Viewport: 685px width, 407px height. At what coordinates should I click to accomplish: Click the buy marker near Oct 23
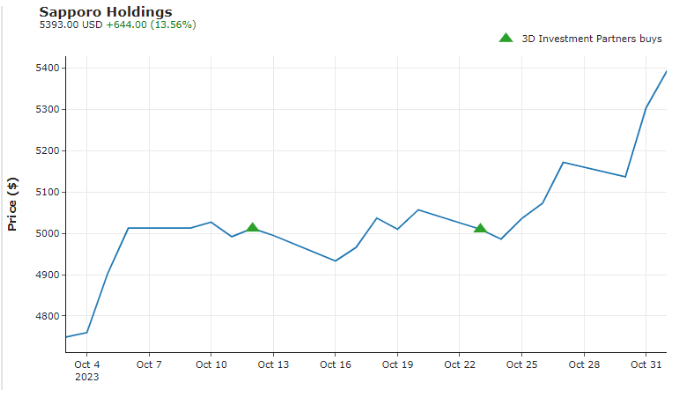pyautogui.click(x=480, y=228)
